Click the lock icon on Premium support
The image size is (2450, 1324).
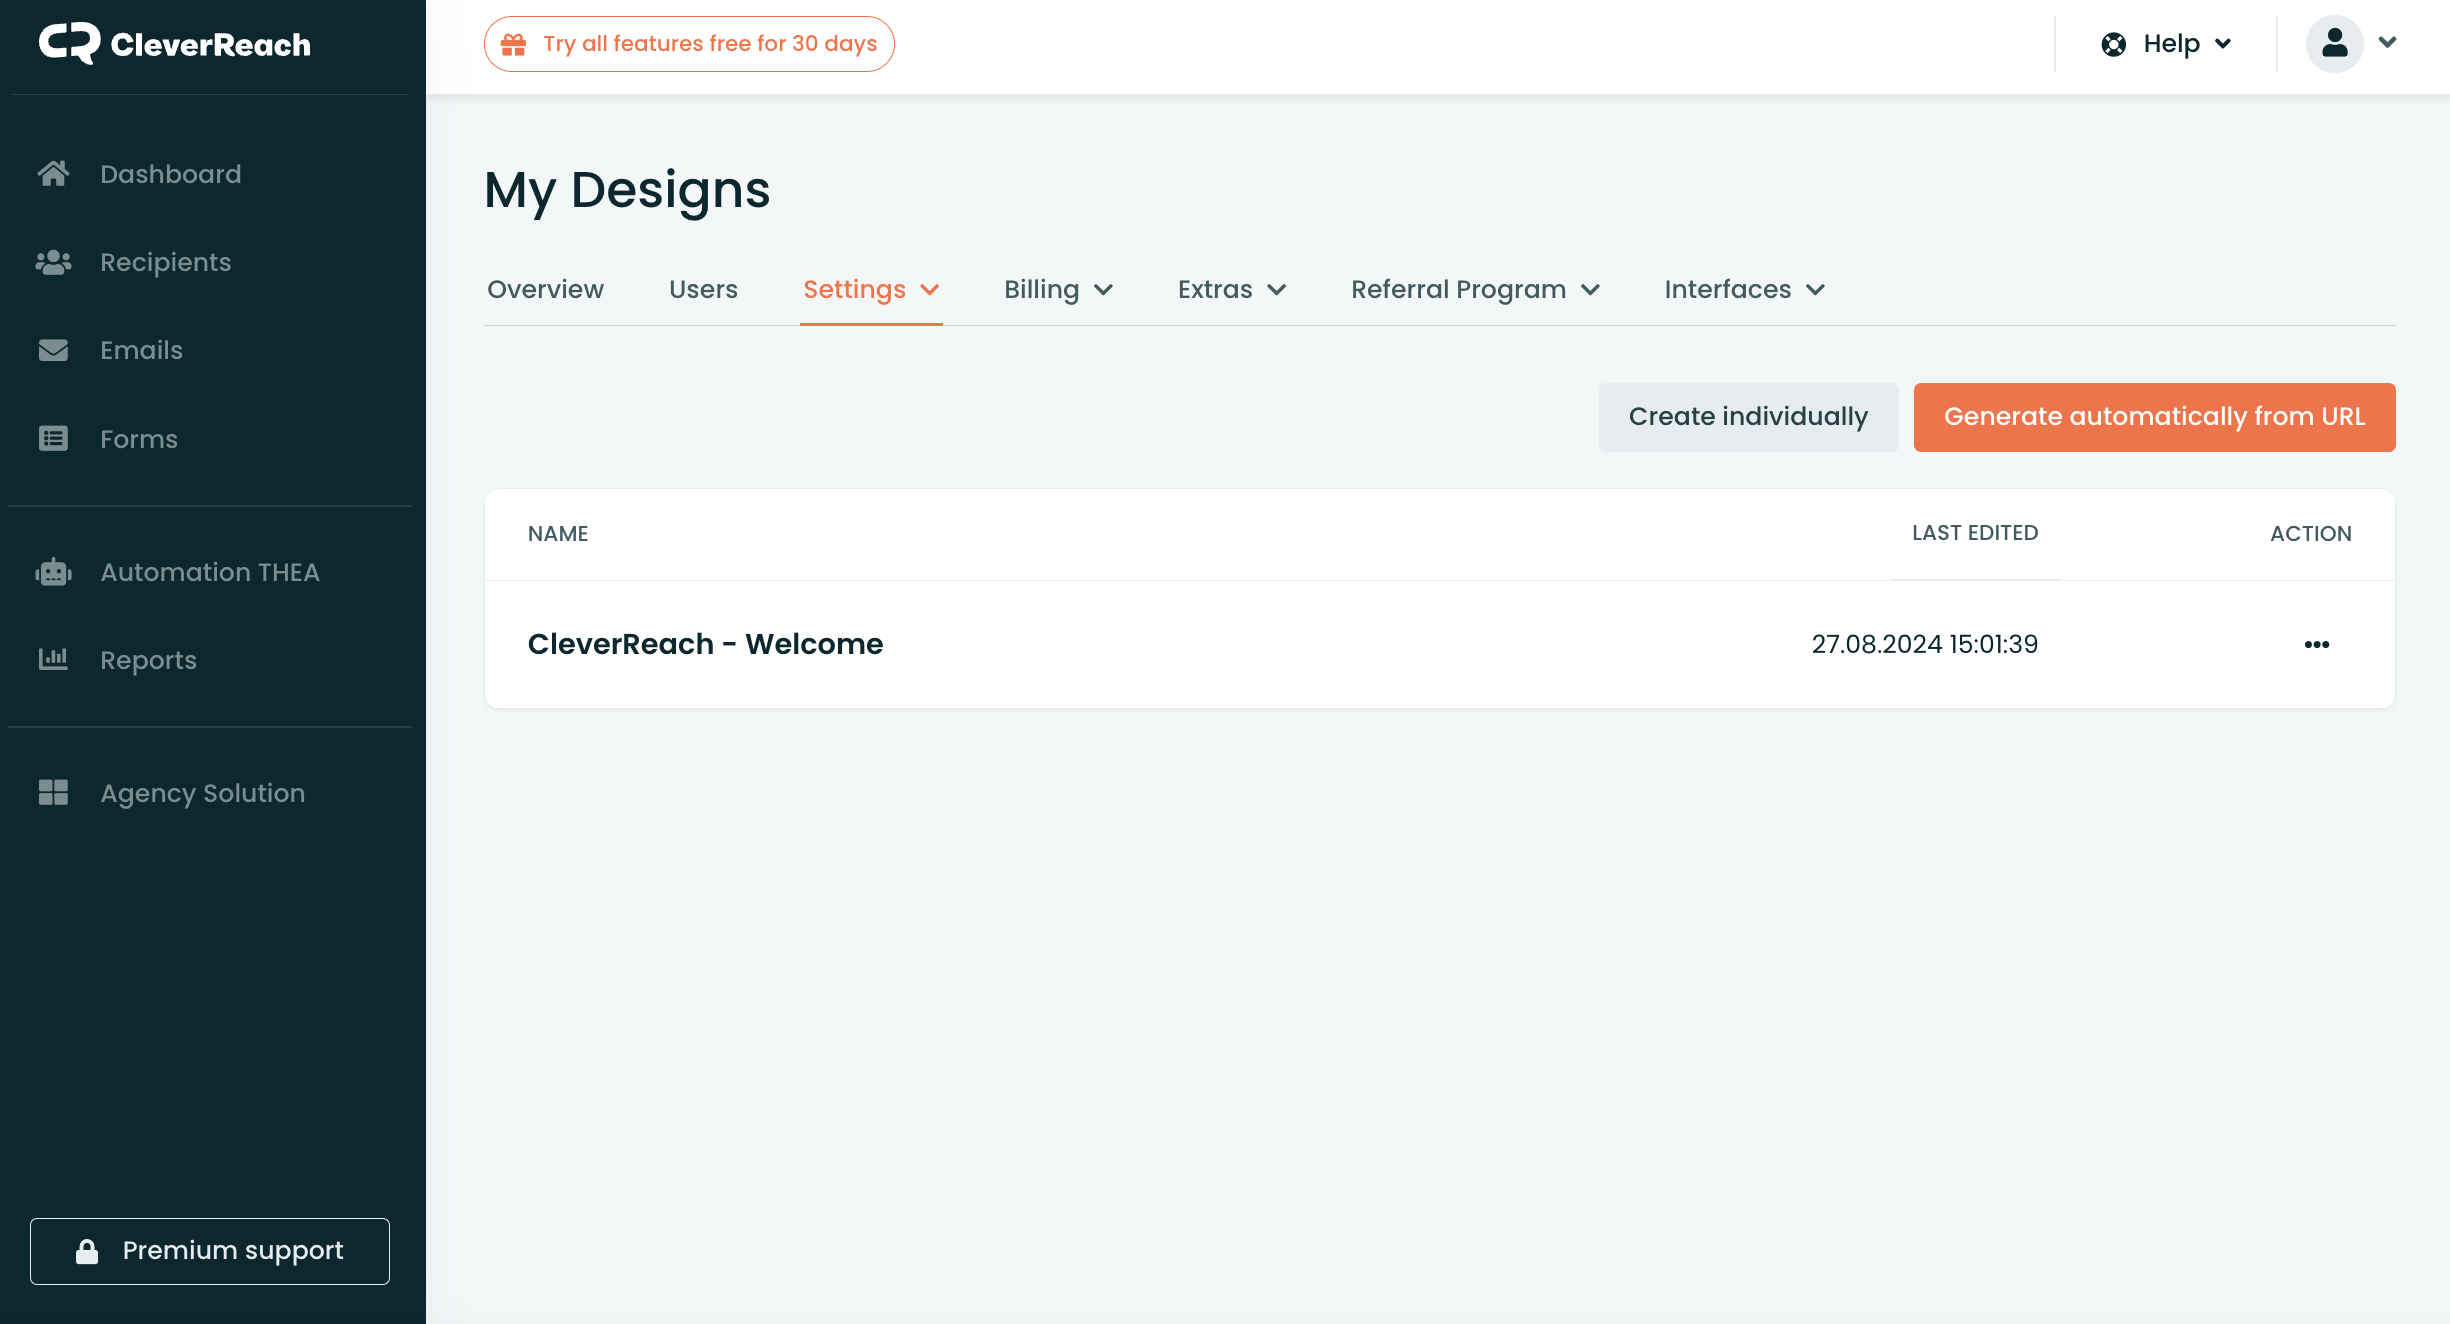tap(87, 1251)
